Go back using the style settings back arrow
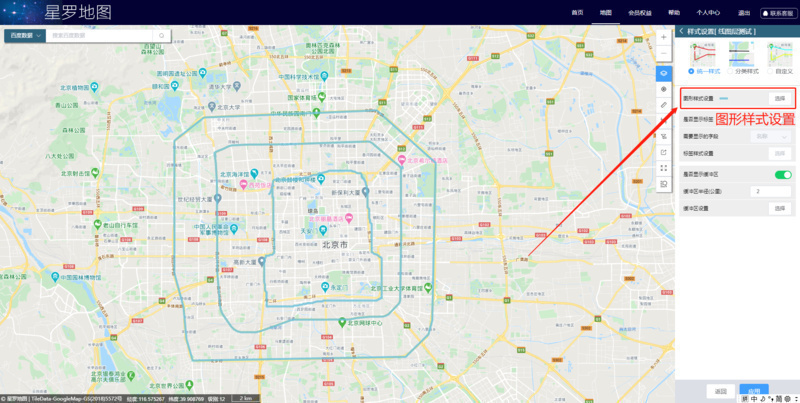Viewport: 800px width, 403px height. point(682,31)
